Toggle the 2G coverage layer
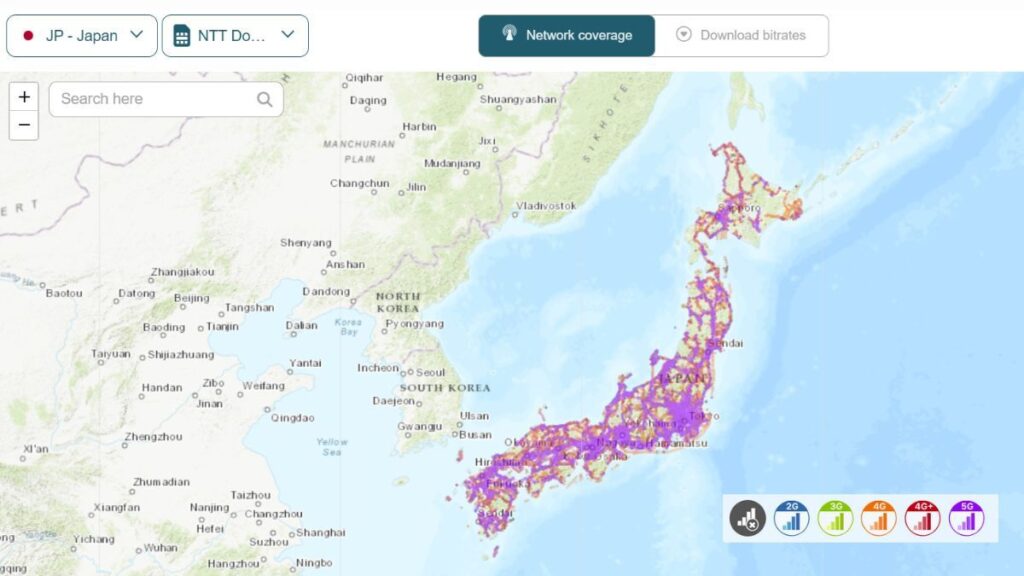 pyautogui.click(x=790, y=519)
